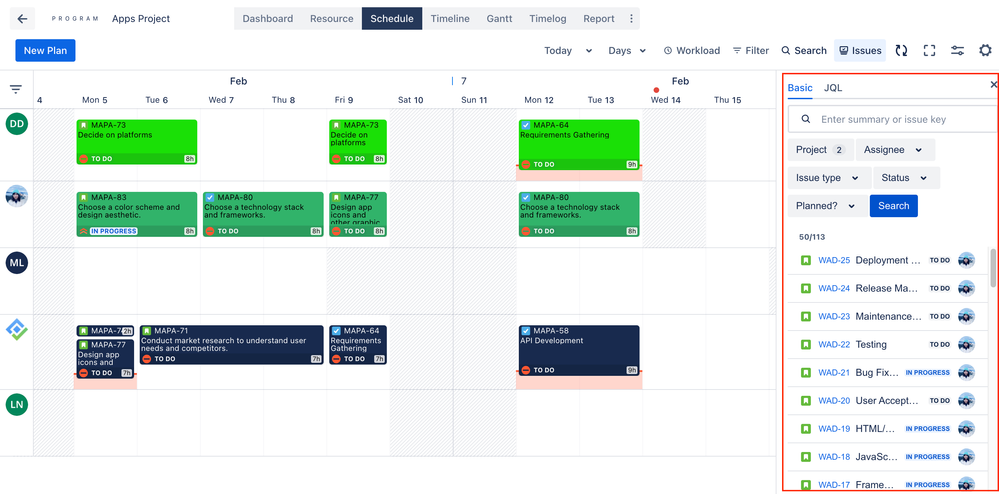Click the Mon 12 date header
Image resolution: width=999 pixels, height=494 pixels.
[x=539, y=100]
